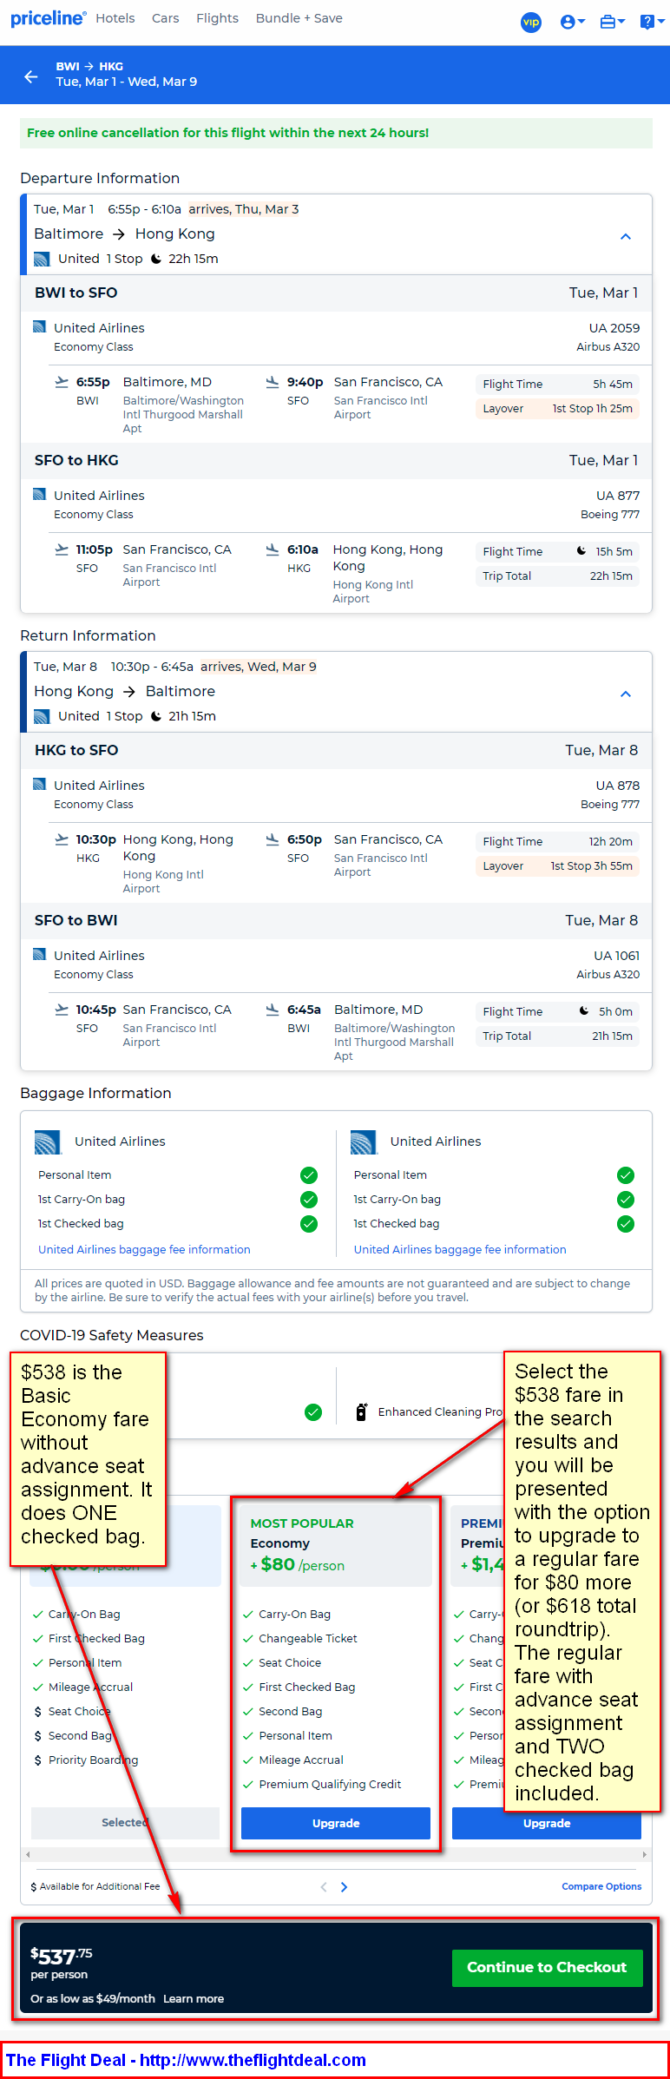This screenshot has width=670, height=2079.
Task: Show next fare options with right chevron
Action: pos(344,1887)
